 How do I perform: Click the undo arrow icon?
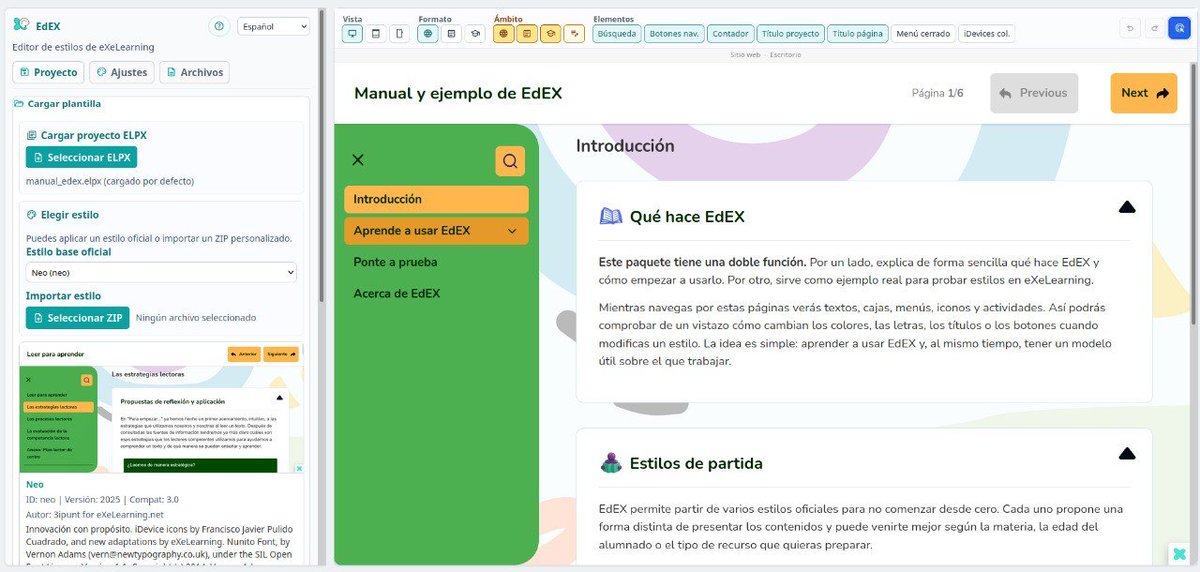coord(1131,28)
